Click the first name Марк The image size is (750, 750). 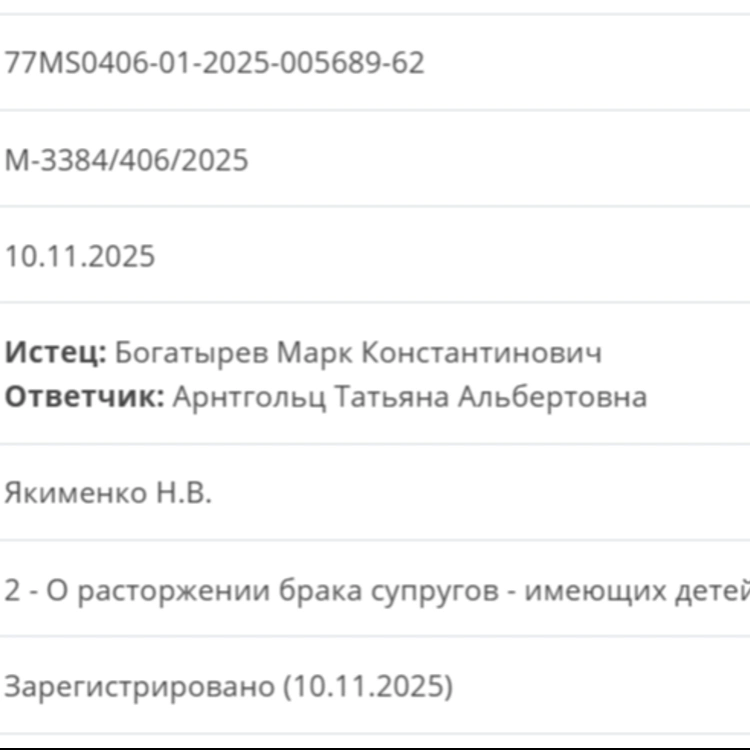tap(312, 353)
